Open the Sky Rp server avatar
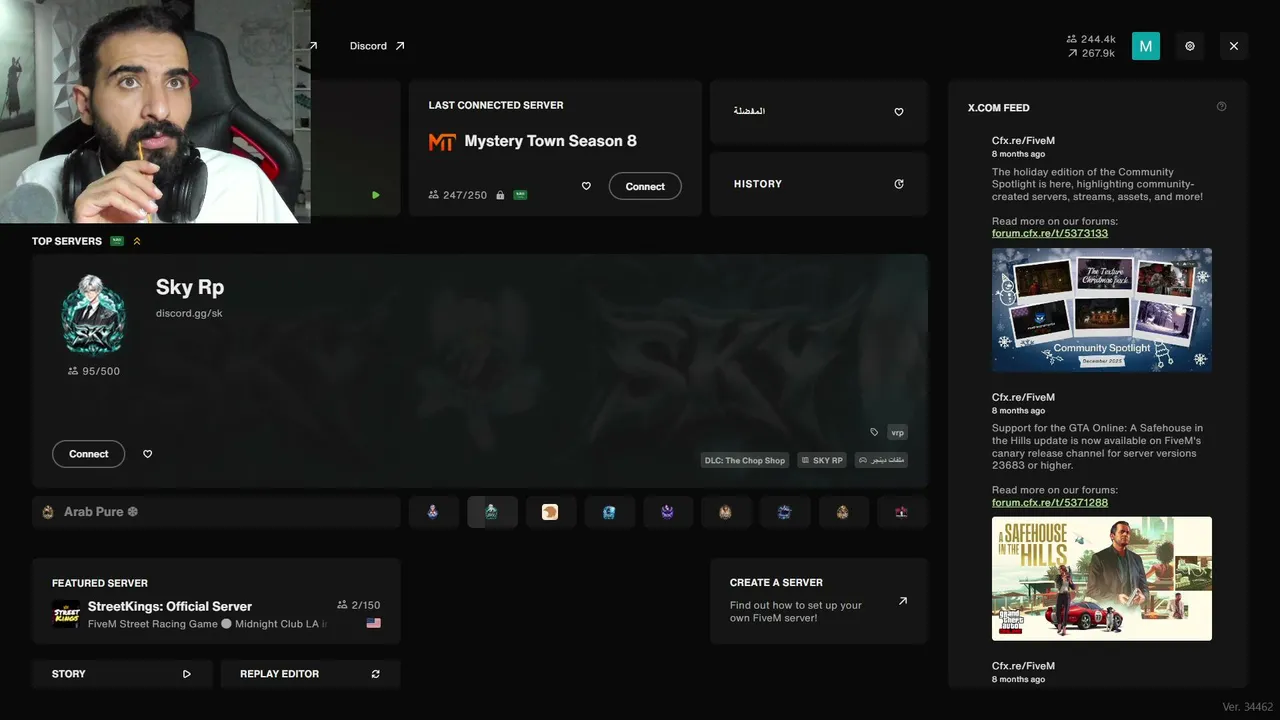1280x720 pixels. [93, 314]
